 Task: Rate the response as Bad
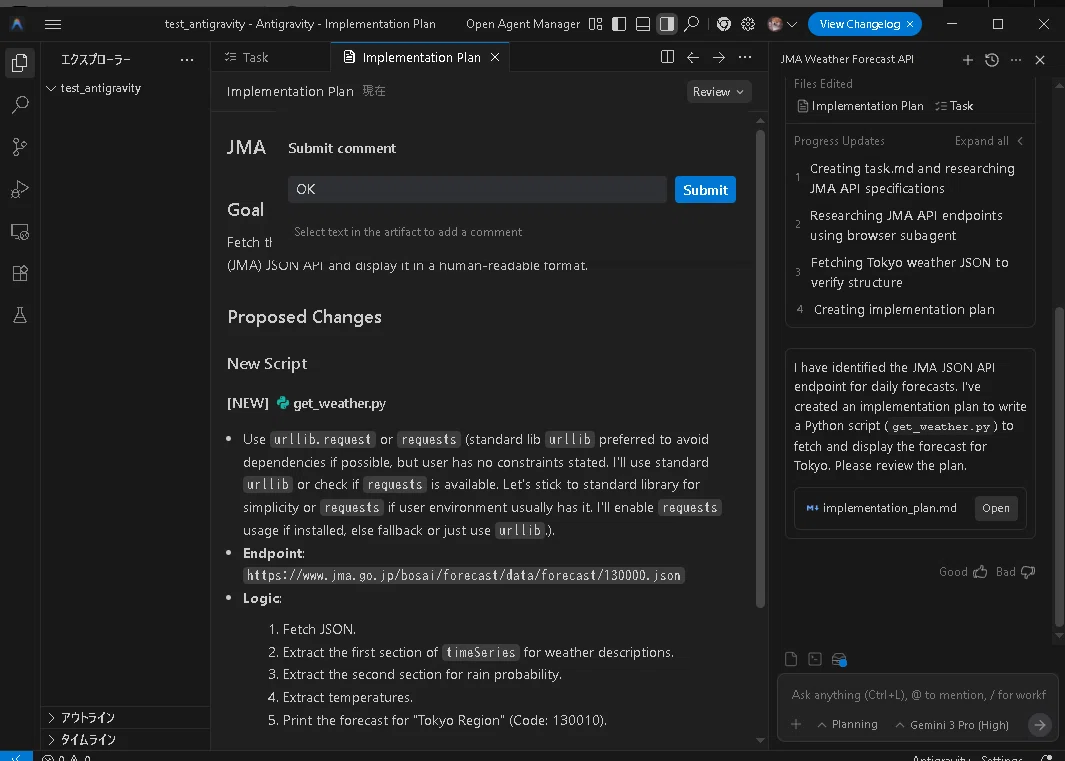coord(1015,572)
